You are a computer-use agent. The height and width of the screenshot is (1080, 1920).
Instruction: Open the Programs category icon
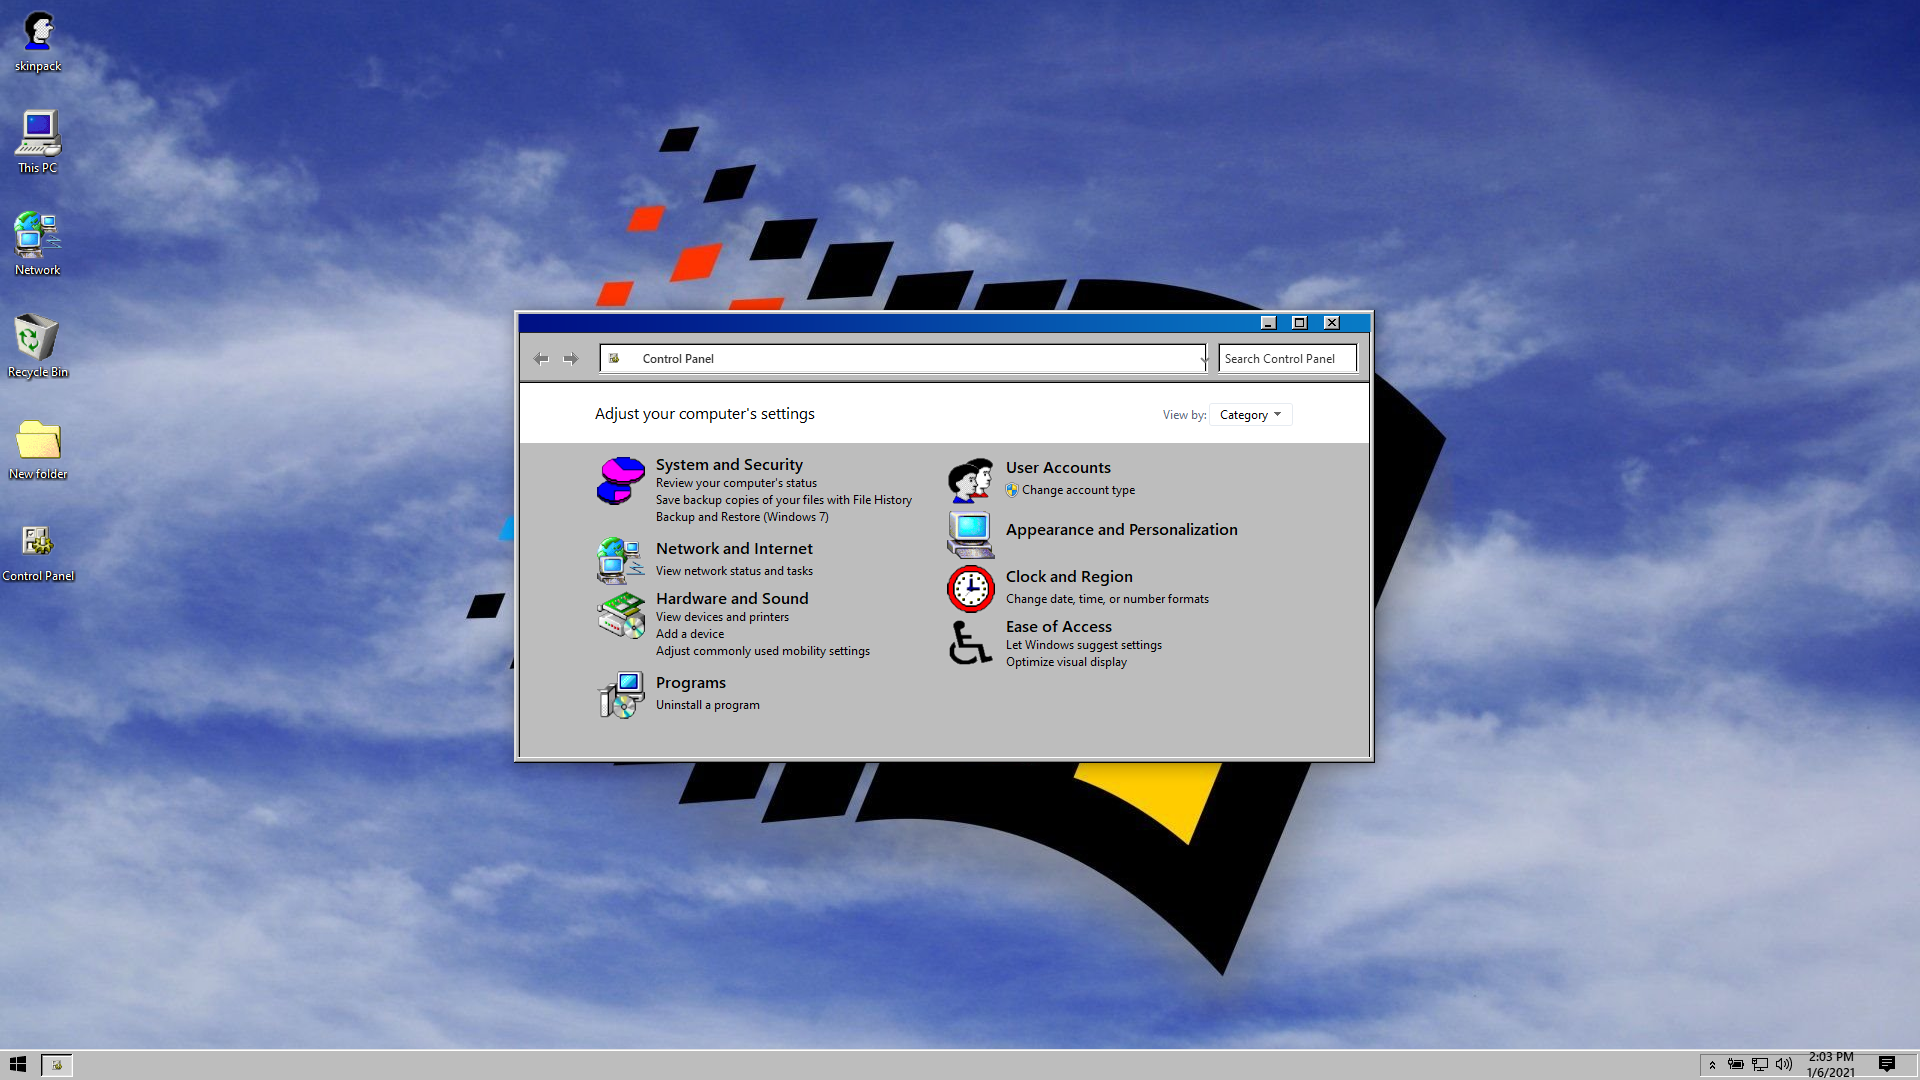(620, 694)
